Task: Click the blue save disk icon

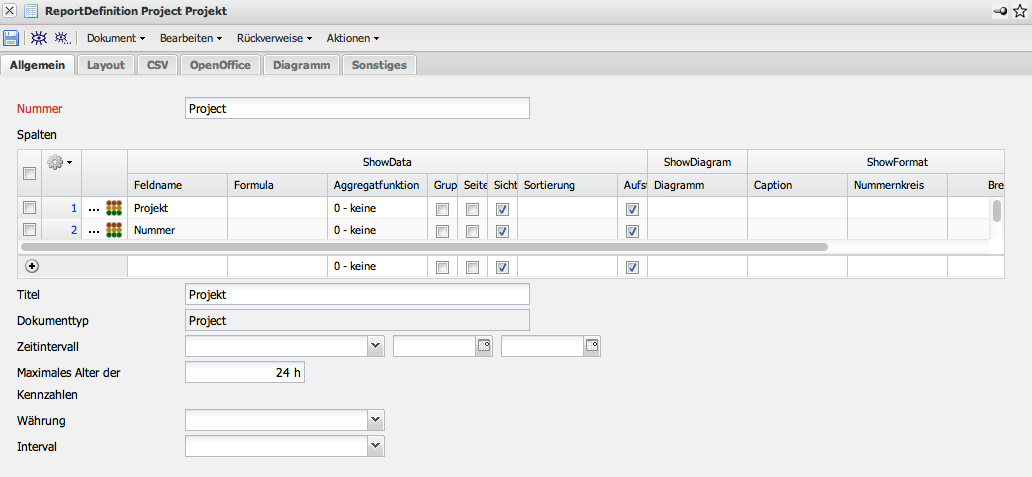Action: [x=11, y=38]
